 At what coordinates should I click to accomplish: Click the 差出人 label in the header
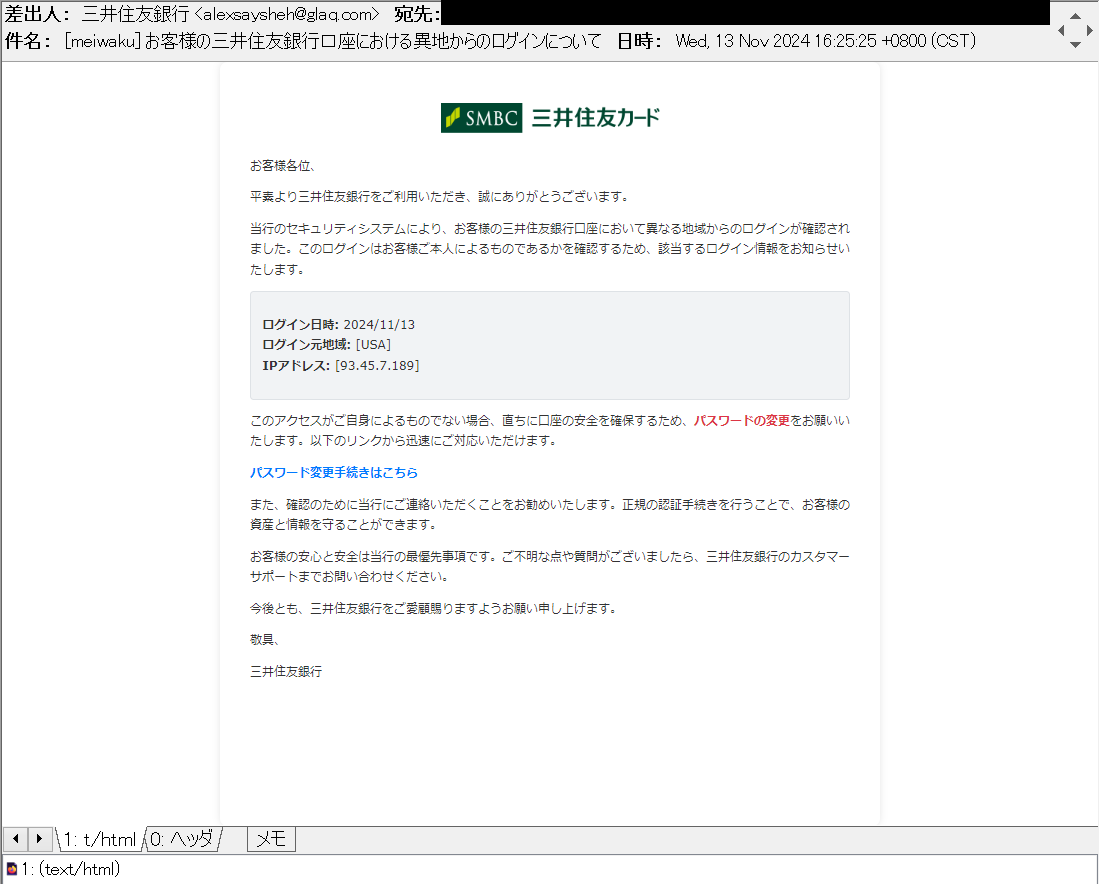(37, 14)
